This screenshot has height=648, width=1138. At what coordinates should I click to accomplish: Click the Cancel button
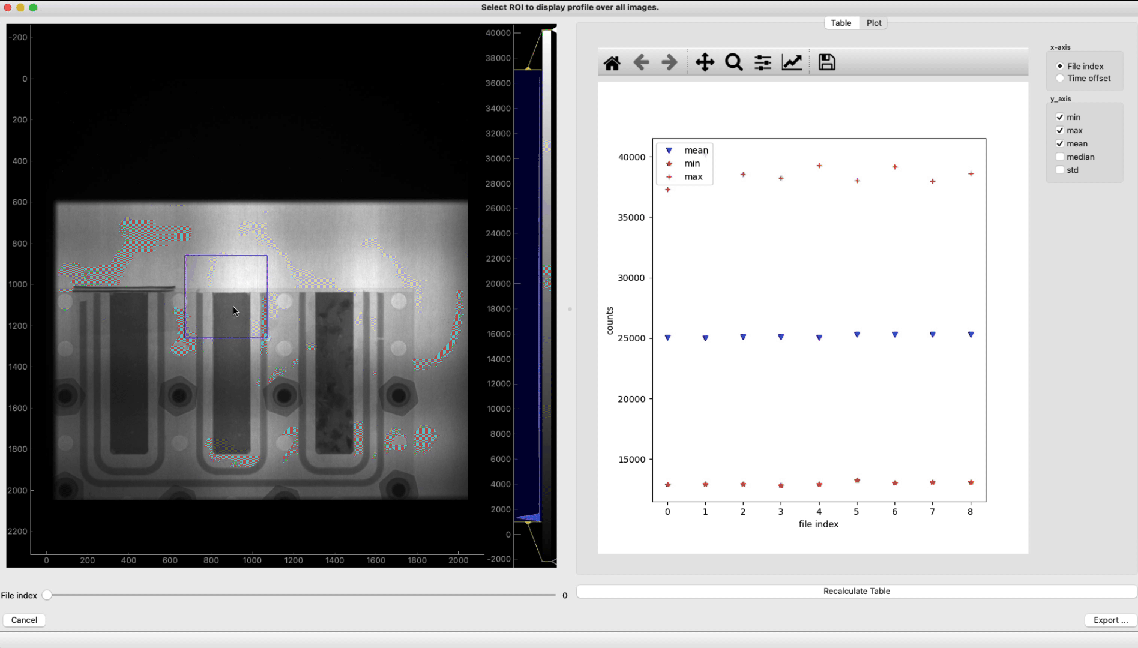click(24, 620)
